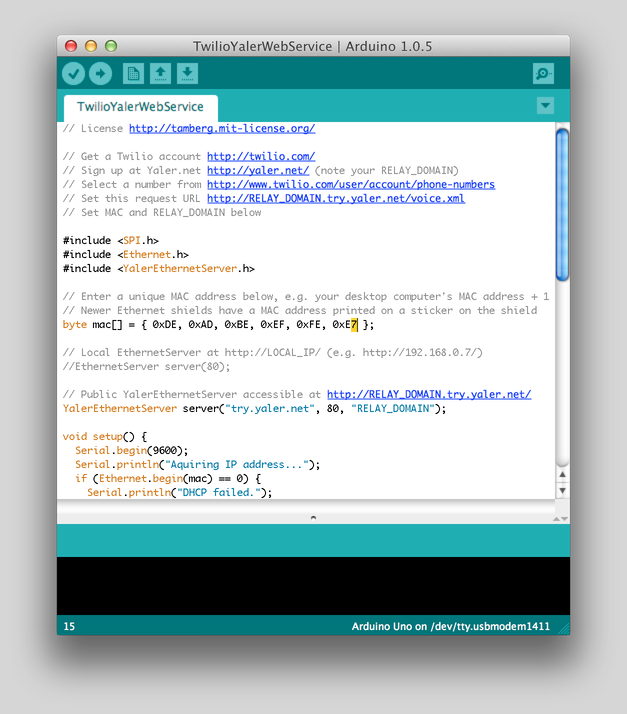This screenshot has width=627, height=714.
Task: Click the "try.yaler.net" string
Action: point(270,408)
